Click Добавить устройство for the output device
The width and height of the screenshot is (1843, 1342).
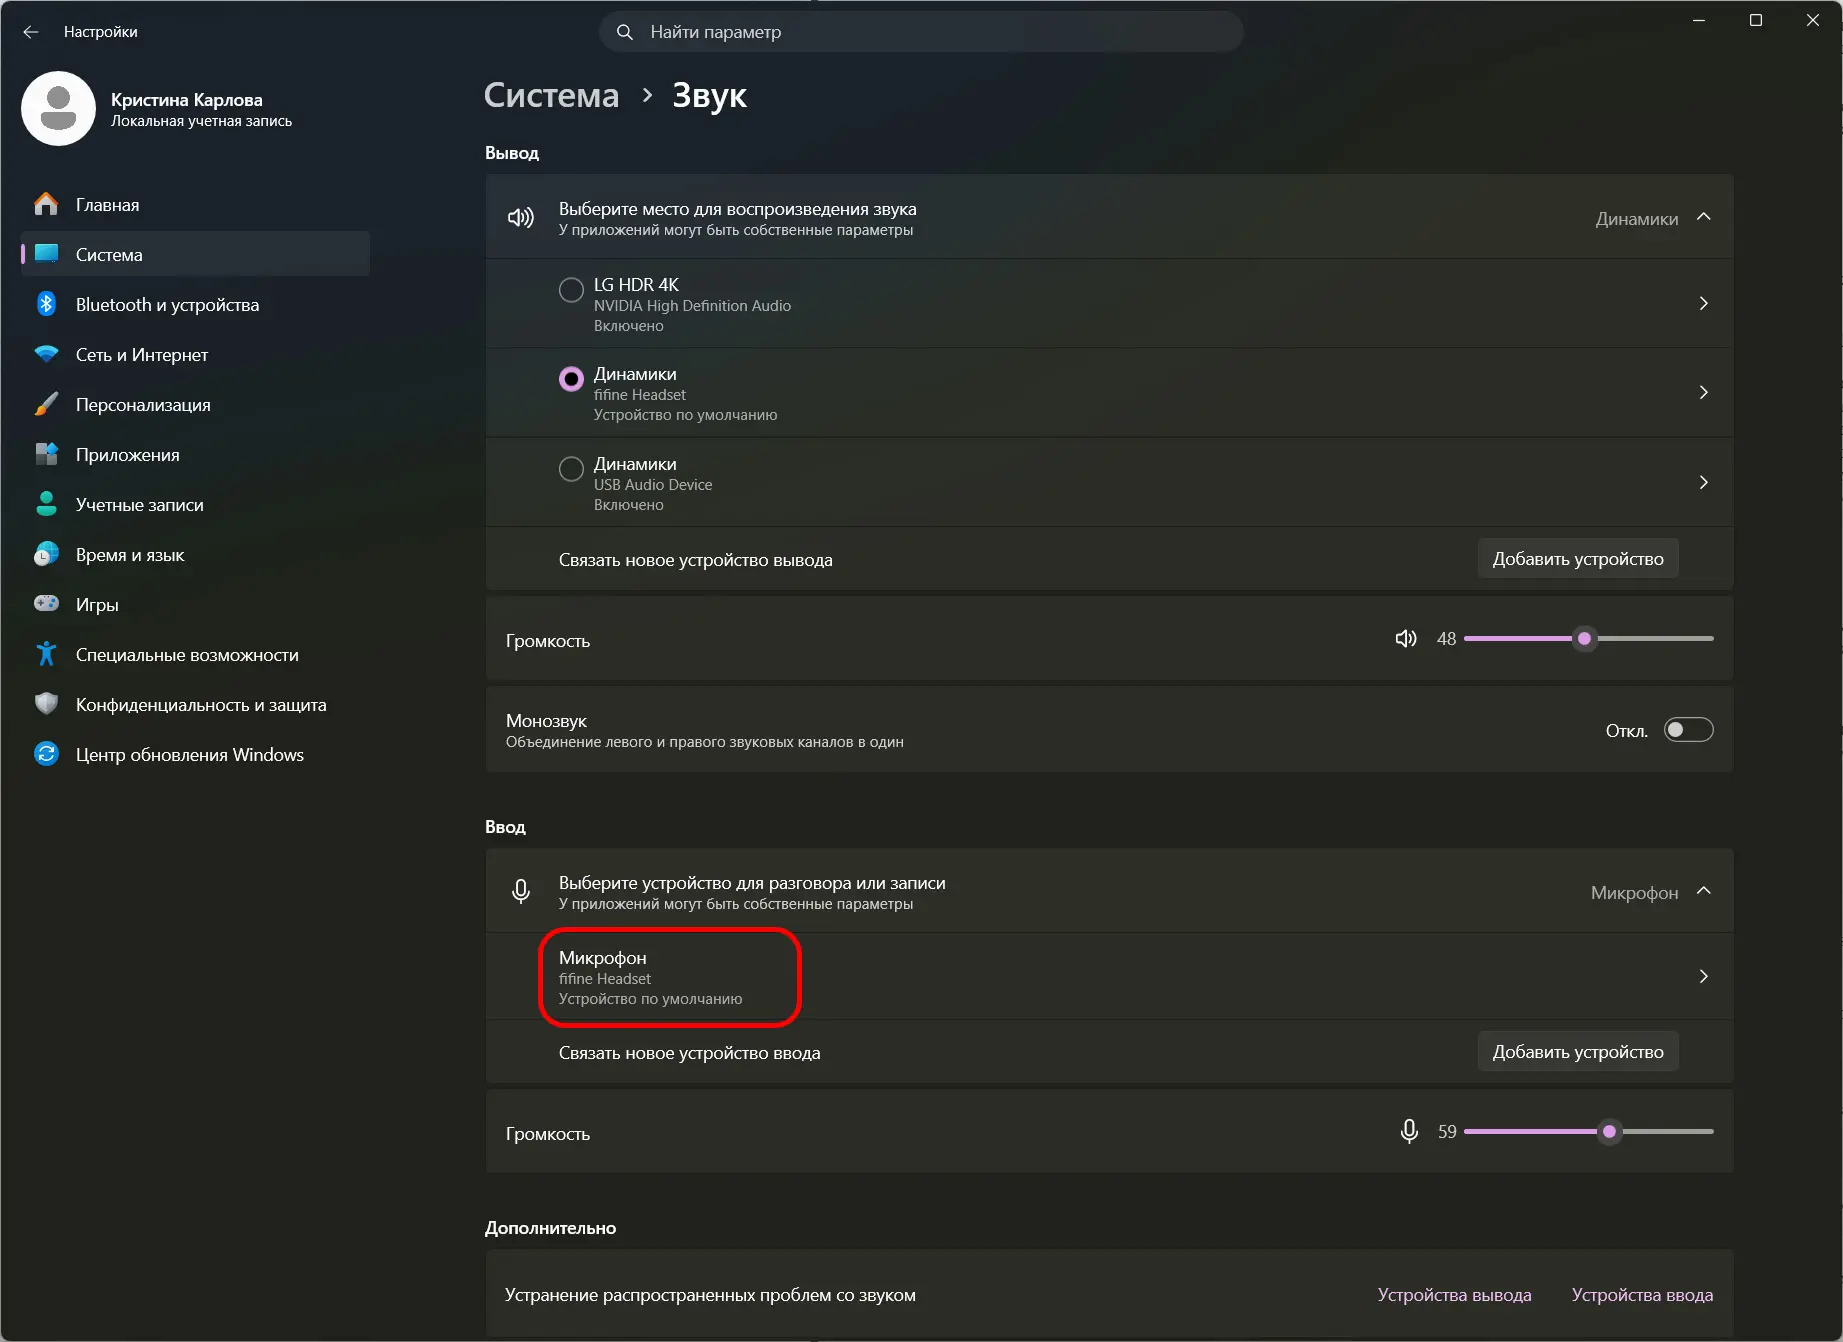1578,559
